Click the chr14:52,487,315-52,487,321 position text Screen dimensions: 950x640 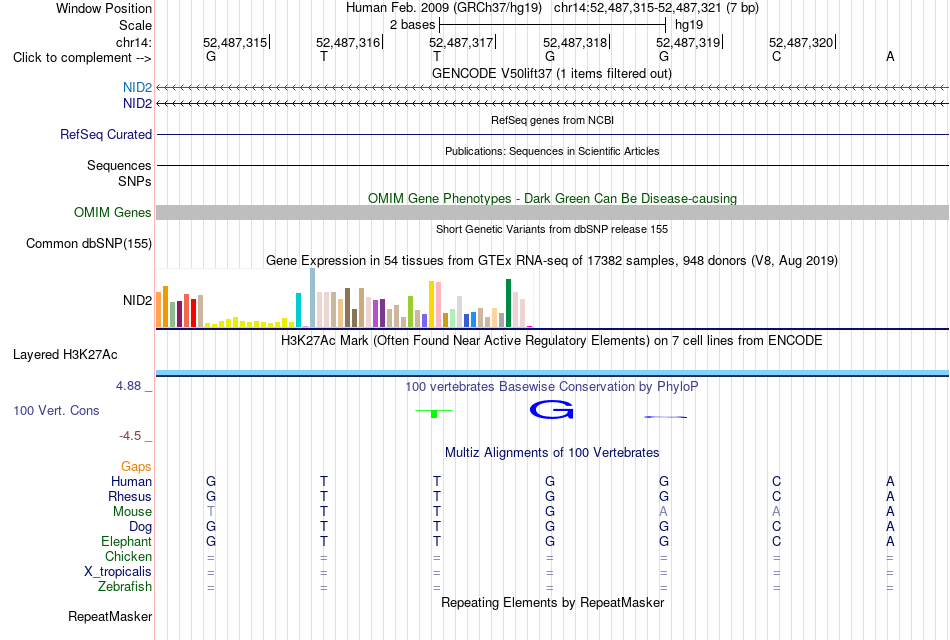coord(656,8)
